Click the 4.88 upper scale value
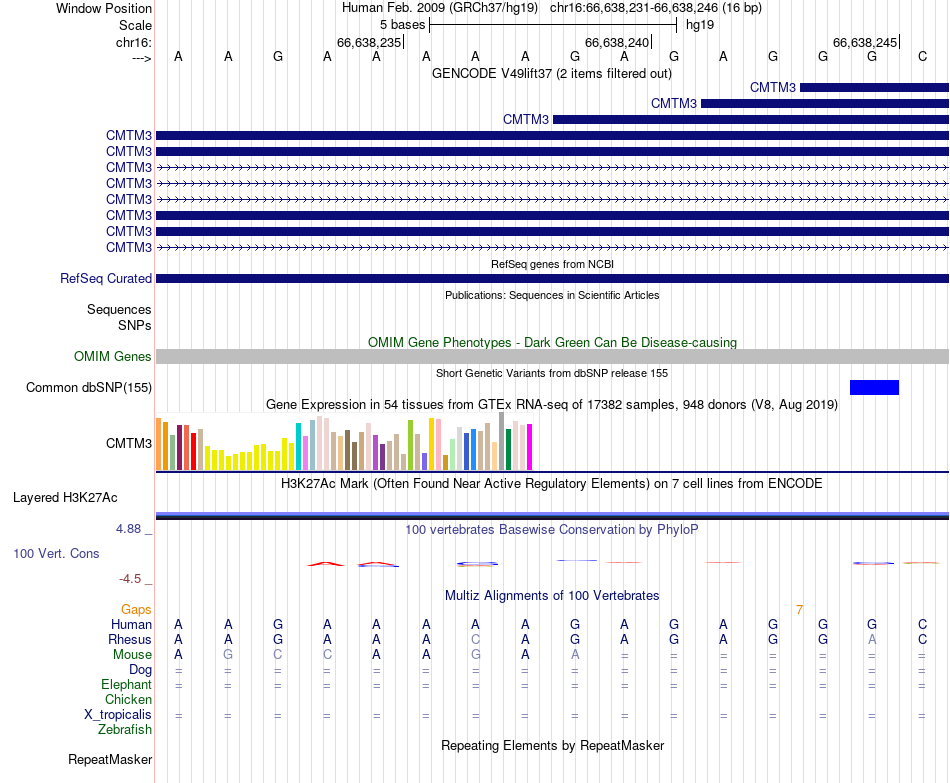The width and height of the screenshot is (950, 783). 128,529
